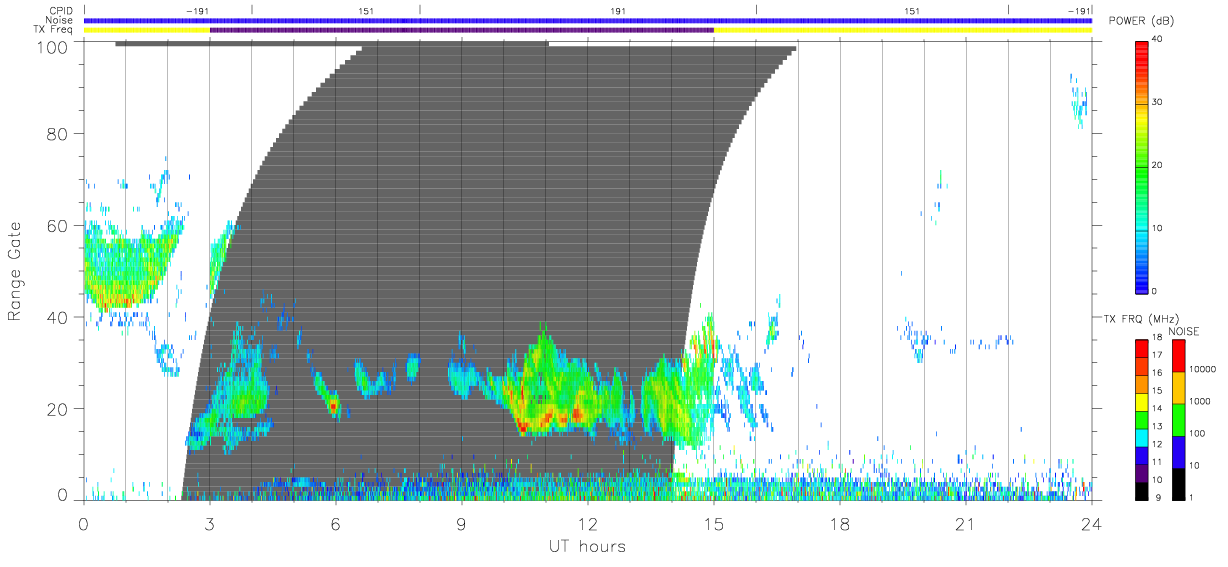The width and height of the screenshot is (1228, 567).
Task: Click the '100' range gate tick label
Action: pos(51,46)
